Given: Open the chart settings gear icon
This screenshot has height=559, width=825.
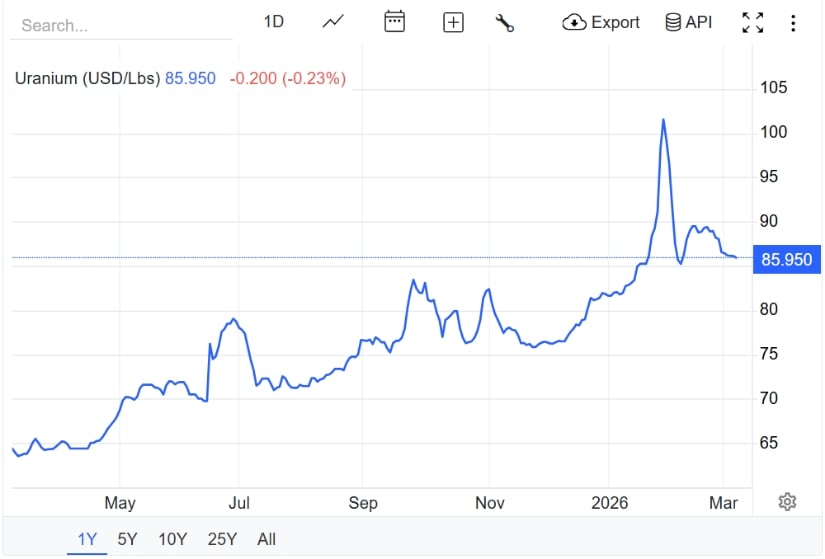Looking at the screenshot, I should pos(787,502).
